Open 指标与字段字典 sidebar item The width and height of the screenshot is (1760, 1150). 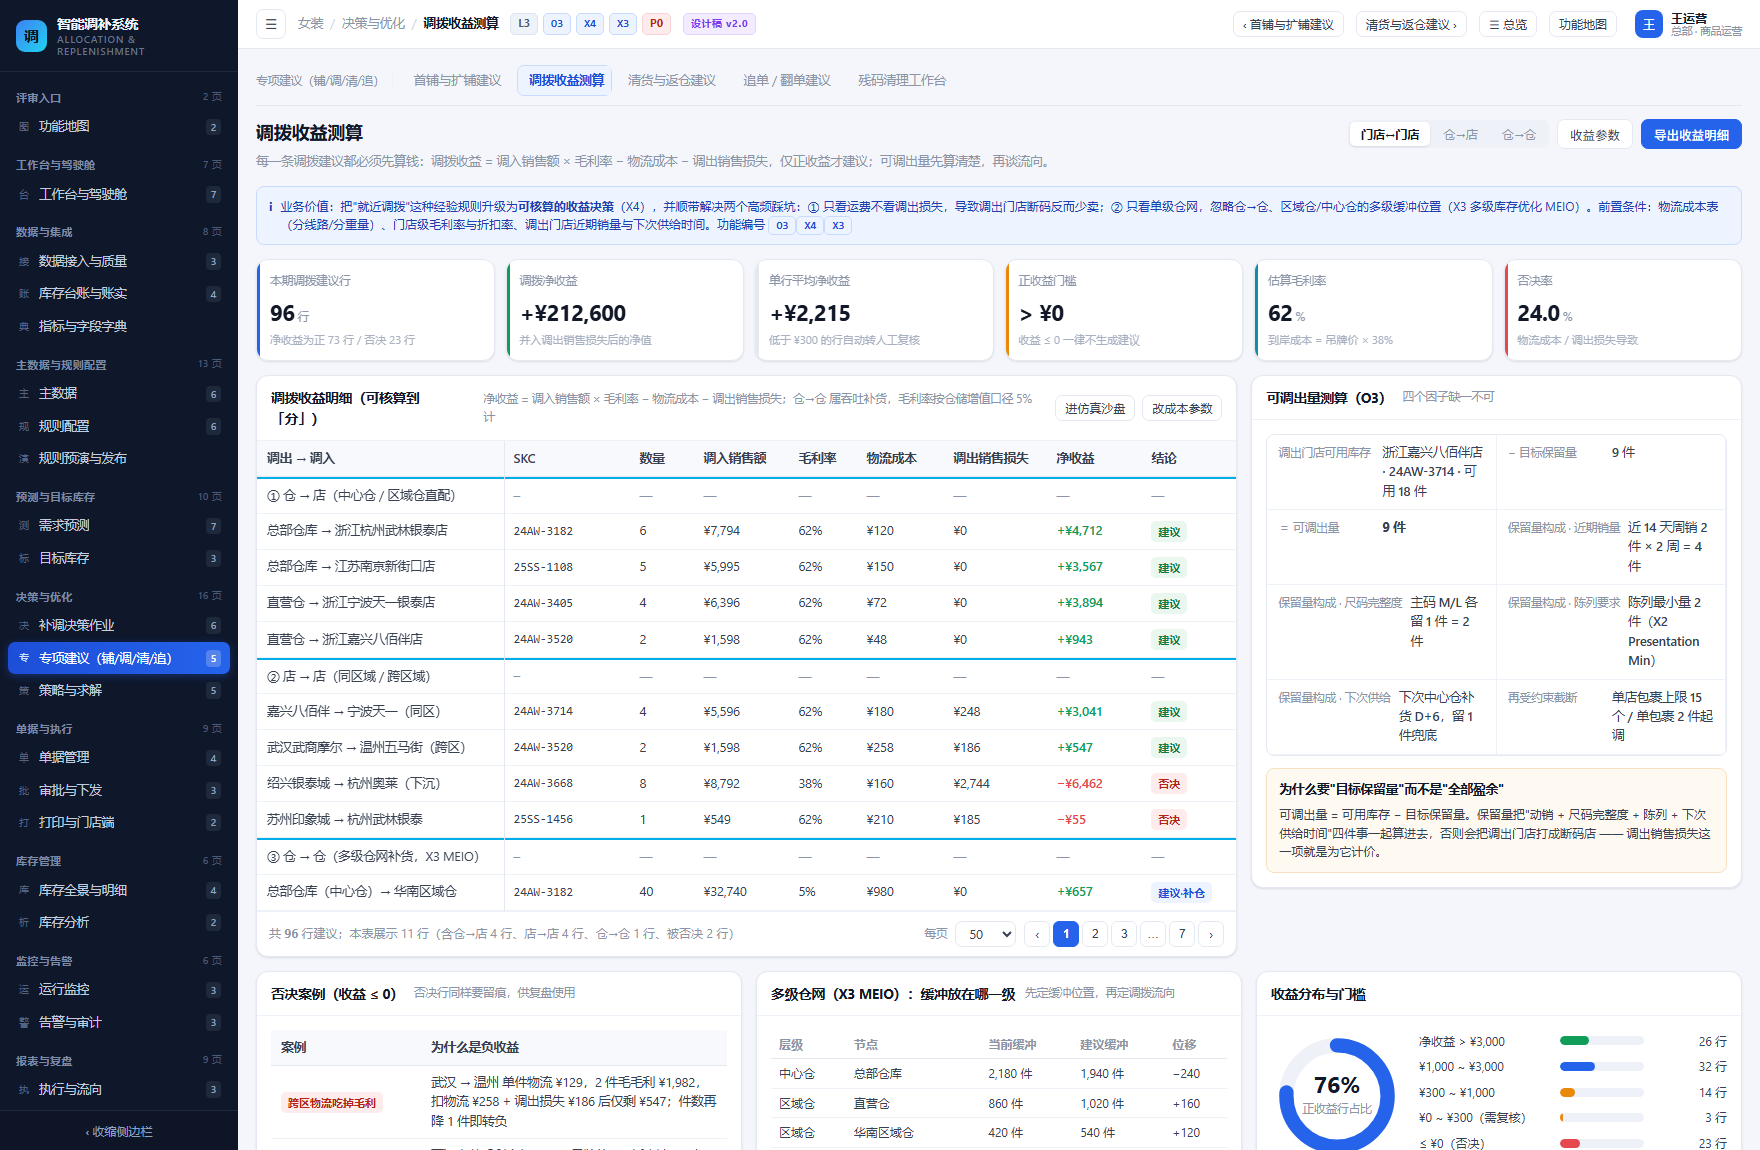click(119, 326)
